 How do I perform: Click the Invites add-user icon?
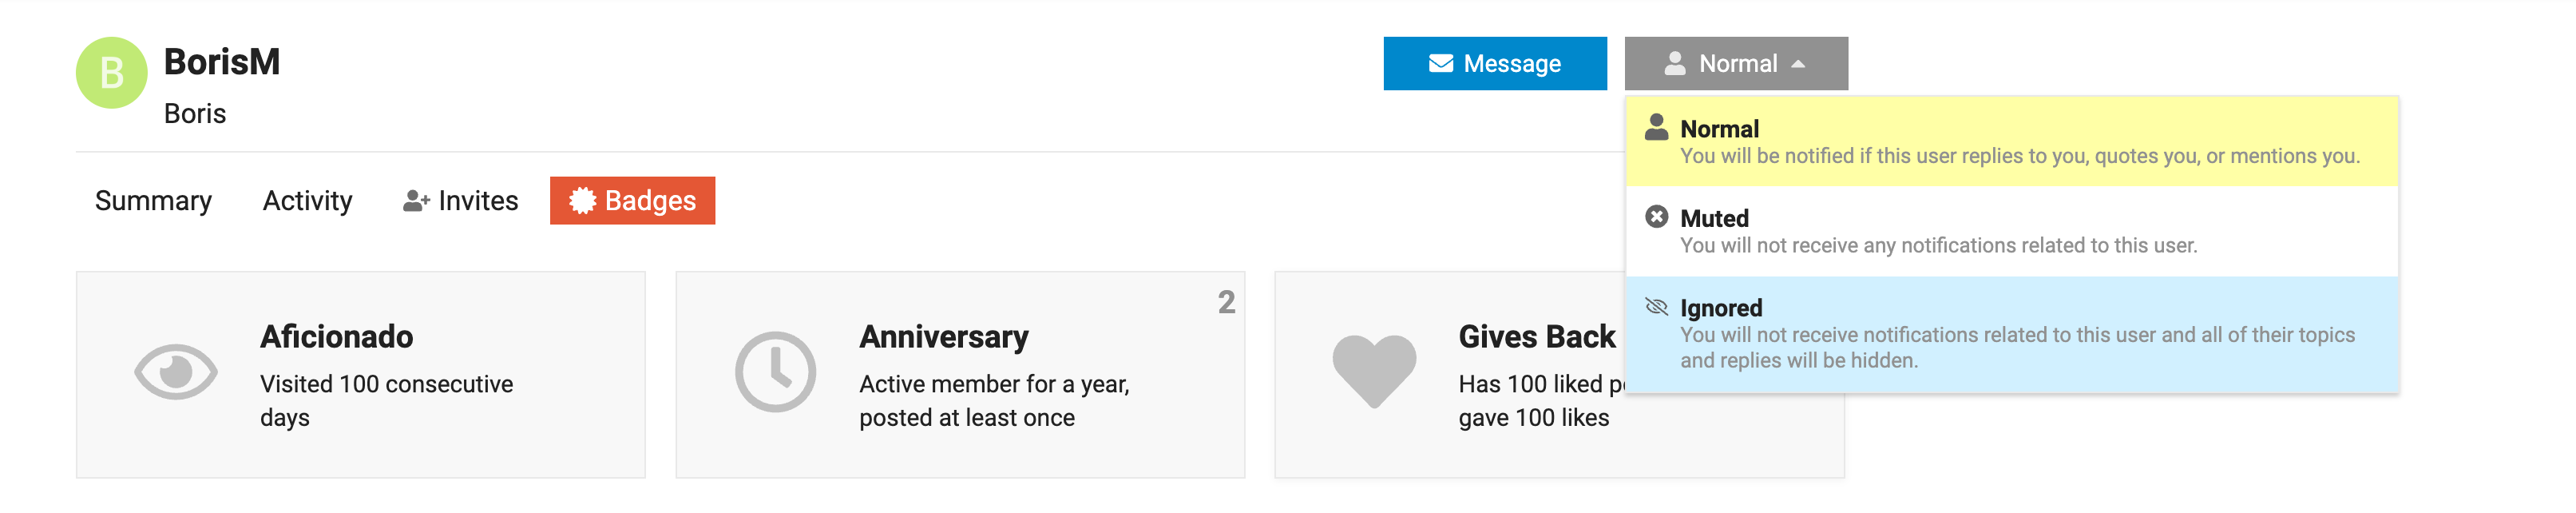point(416,201)
